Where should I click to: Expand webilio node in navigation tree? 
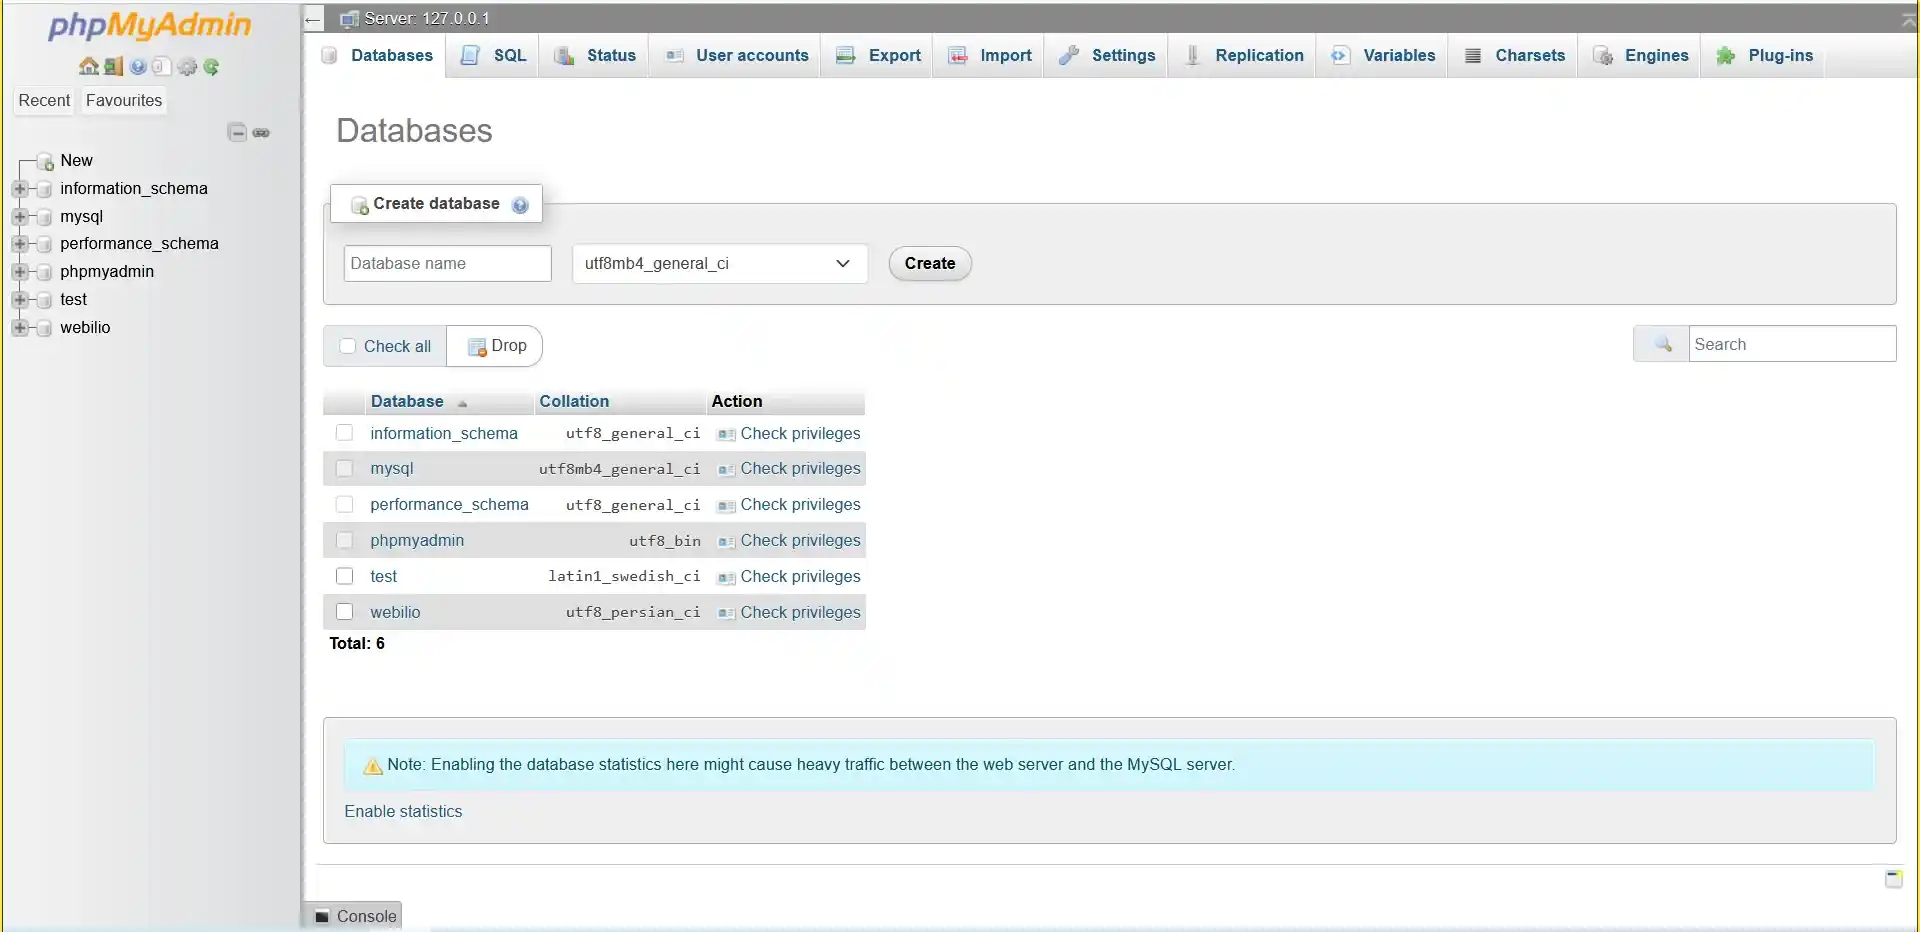[x=19, y=327]
